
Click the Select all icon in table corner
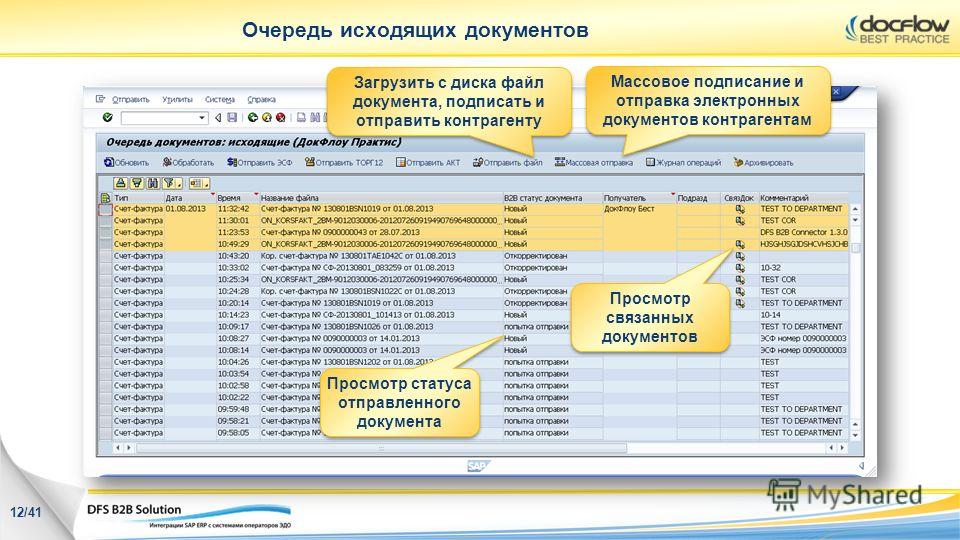(105, 198)
